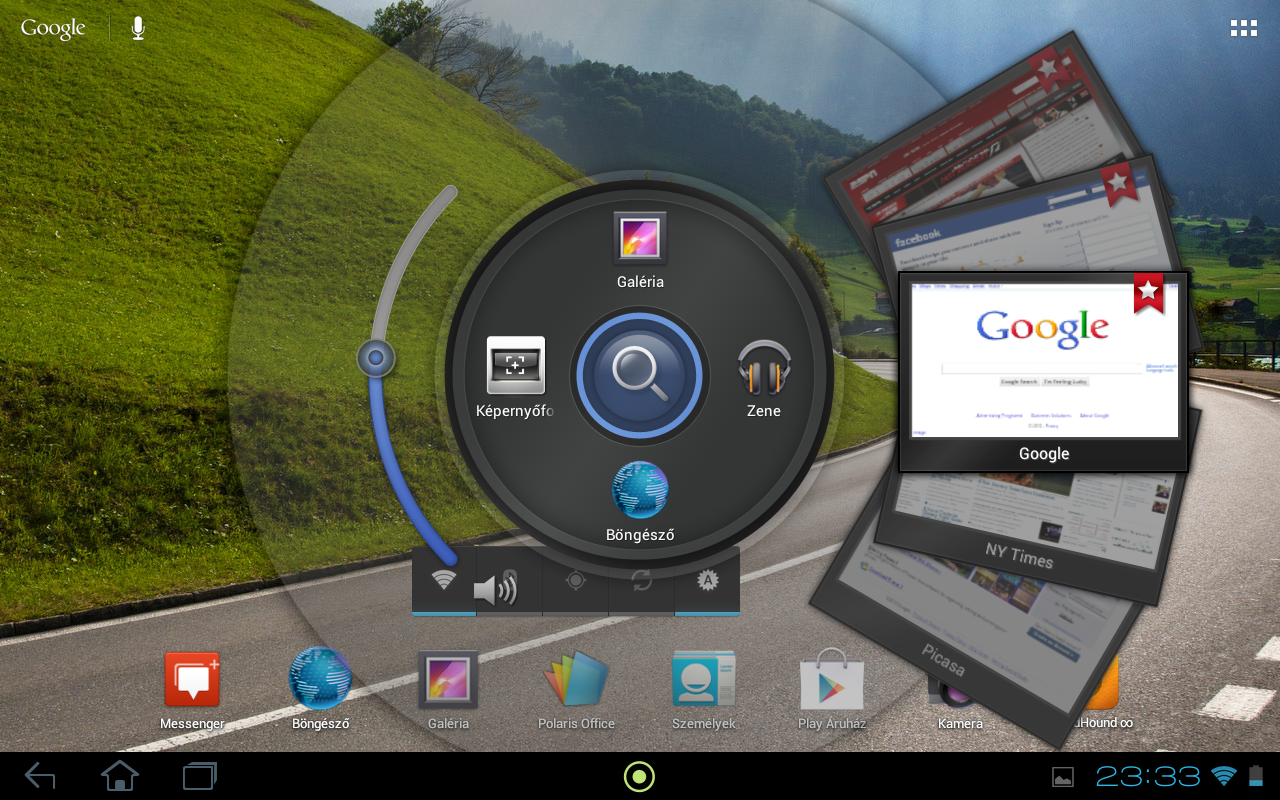The height and width of the screenshot is (800, 1280).
Task: Tap the Back navigation button
Action: coord(40,776)
